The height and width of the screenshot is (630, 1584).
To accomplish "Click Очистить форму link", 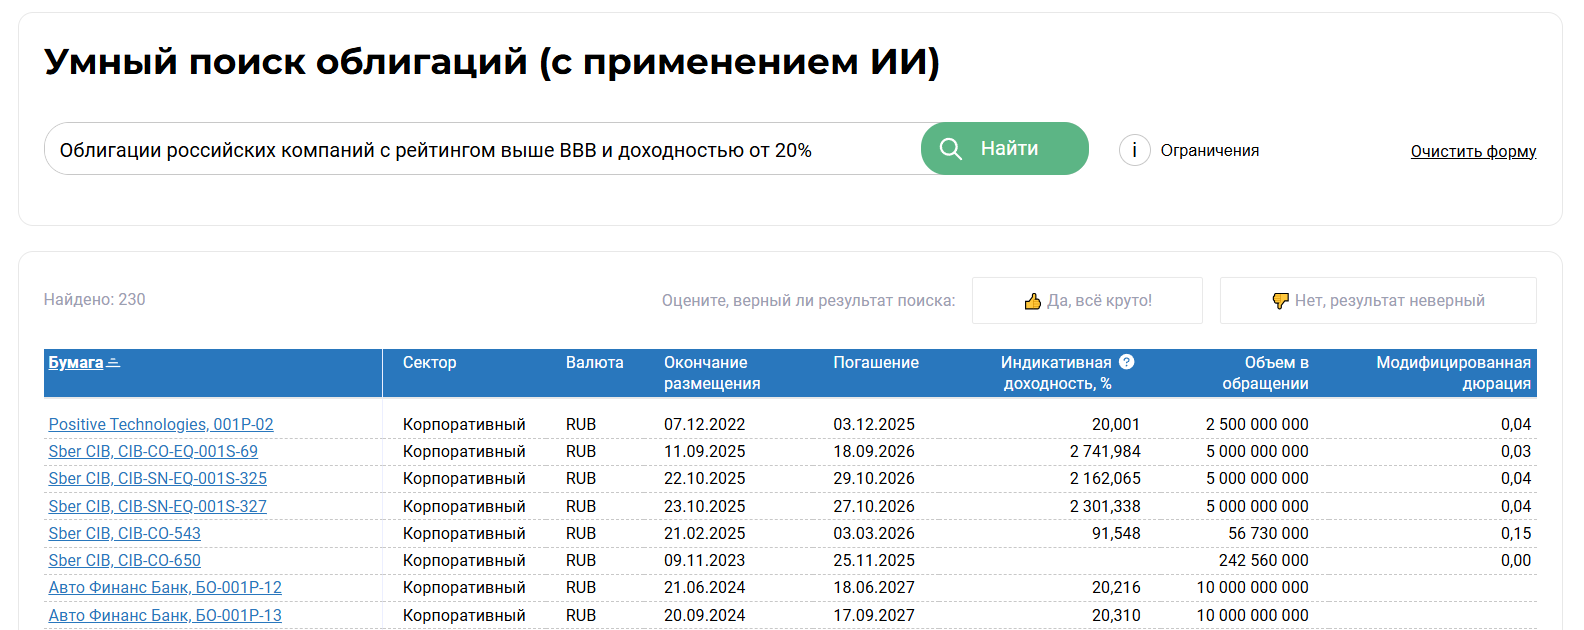I will click(1473, 151).
